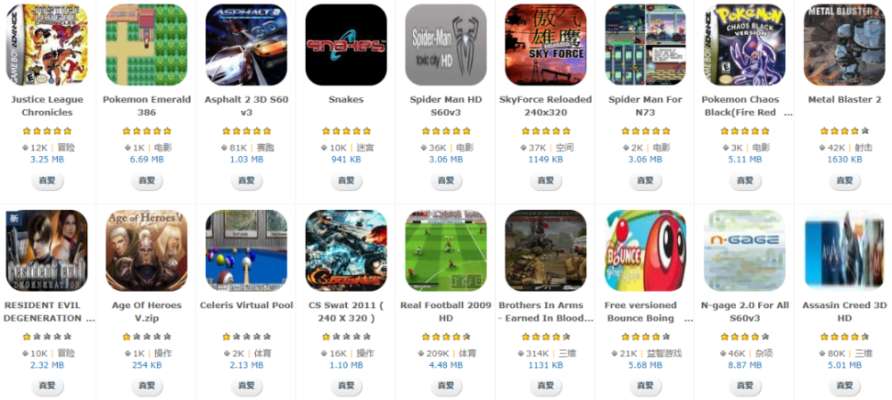Open Brothers In Arms title link
The height and width of the screenshot is (400, 892).
(546, 312)
